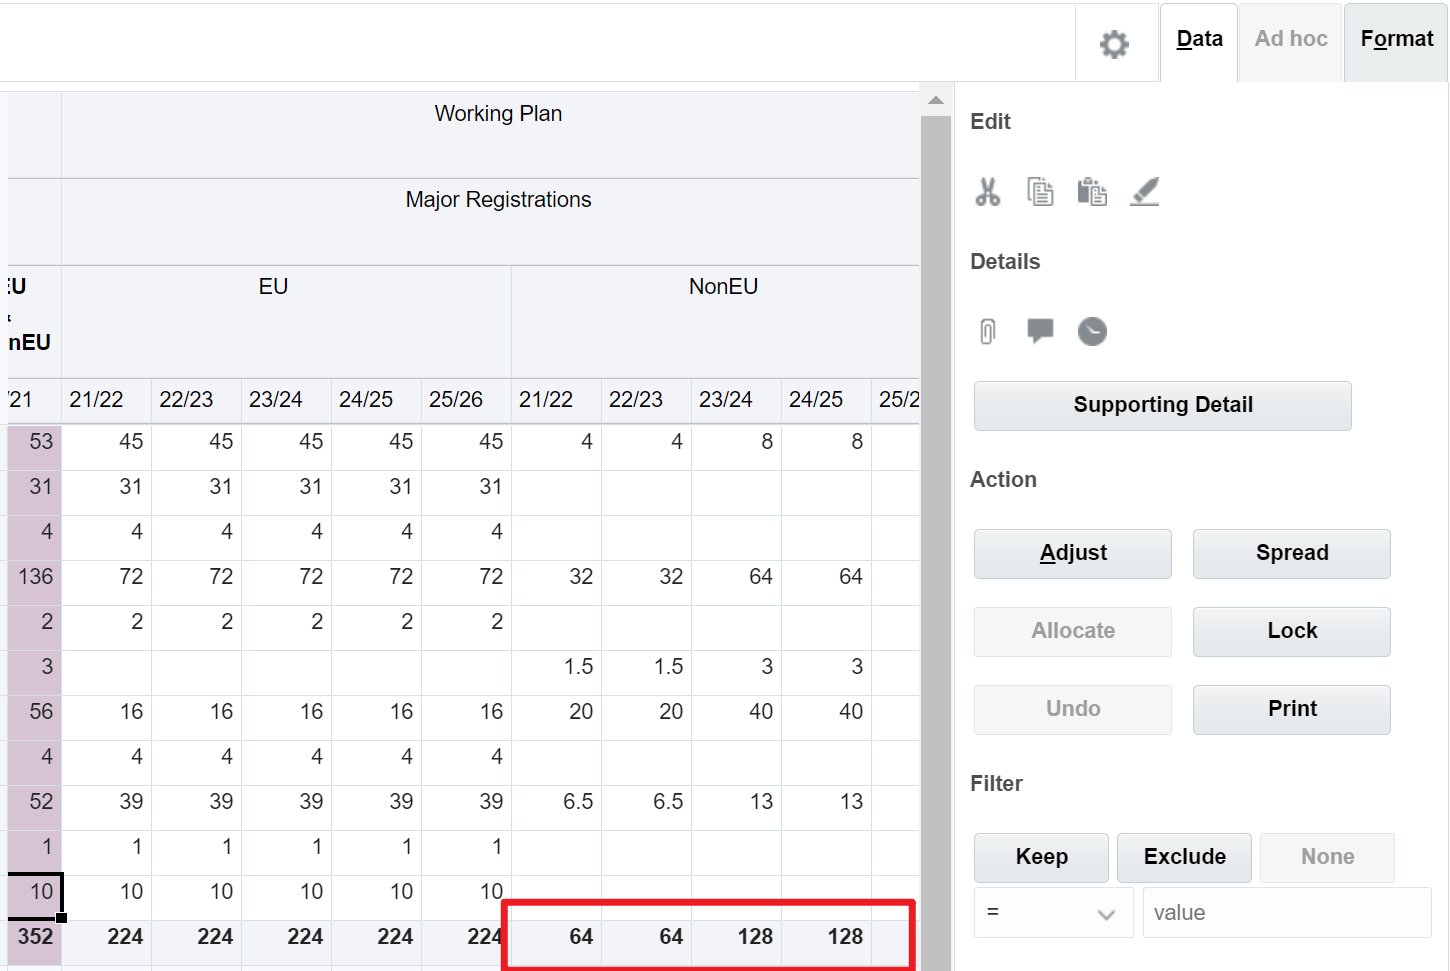Open Attachments via the paperclip icon

coord(988,331)
